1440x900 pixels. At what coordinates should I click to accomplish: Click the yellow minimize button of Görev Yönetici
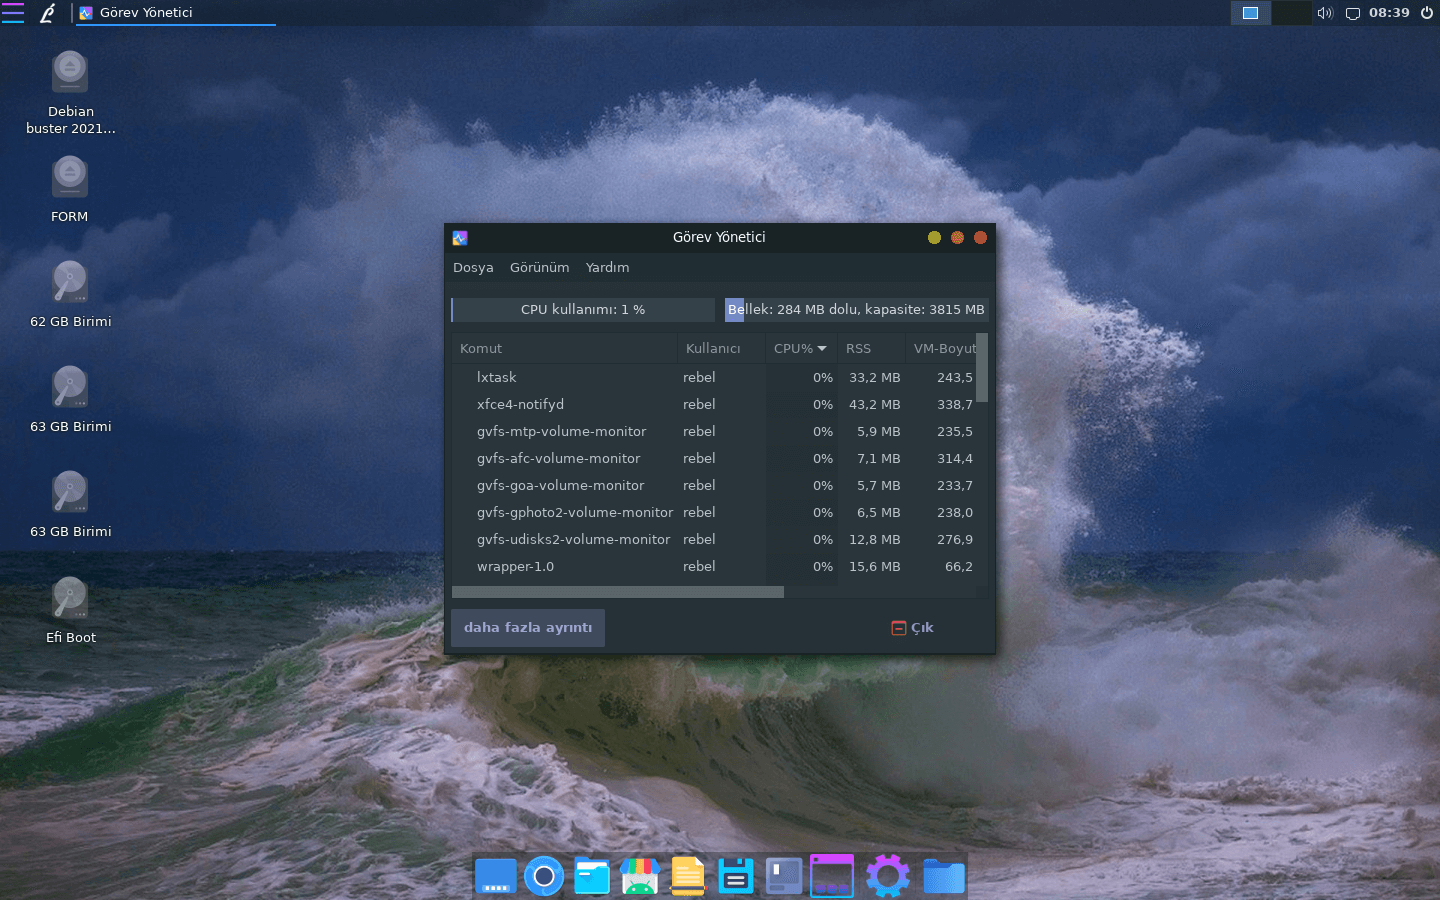(934, 238)
